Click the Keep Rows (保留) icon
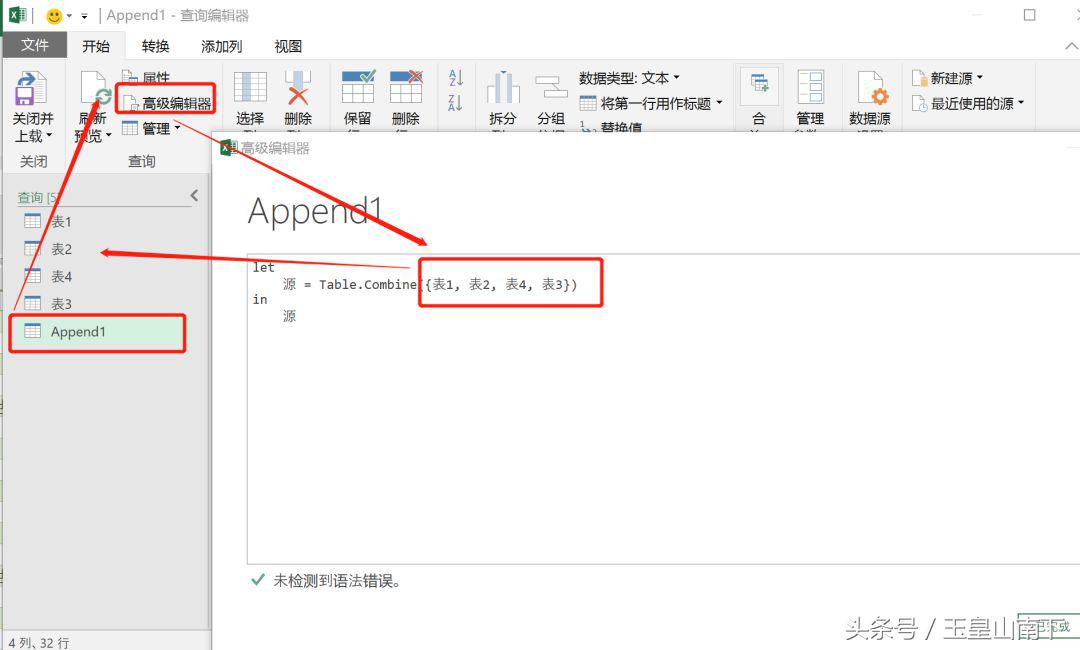This screenshot has width=1080, height=650. click(x=358, y=87)
